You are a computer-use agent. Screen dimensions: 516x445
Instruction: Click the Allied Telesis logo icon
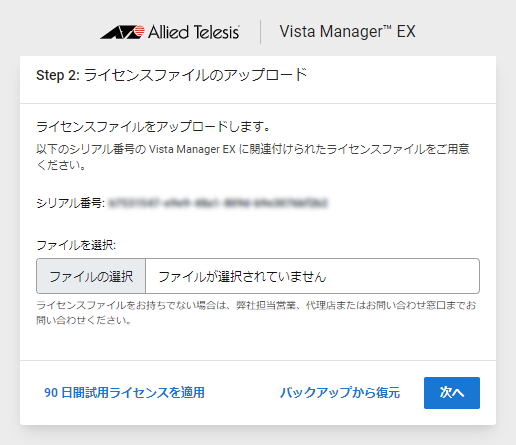pos(122,32)
